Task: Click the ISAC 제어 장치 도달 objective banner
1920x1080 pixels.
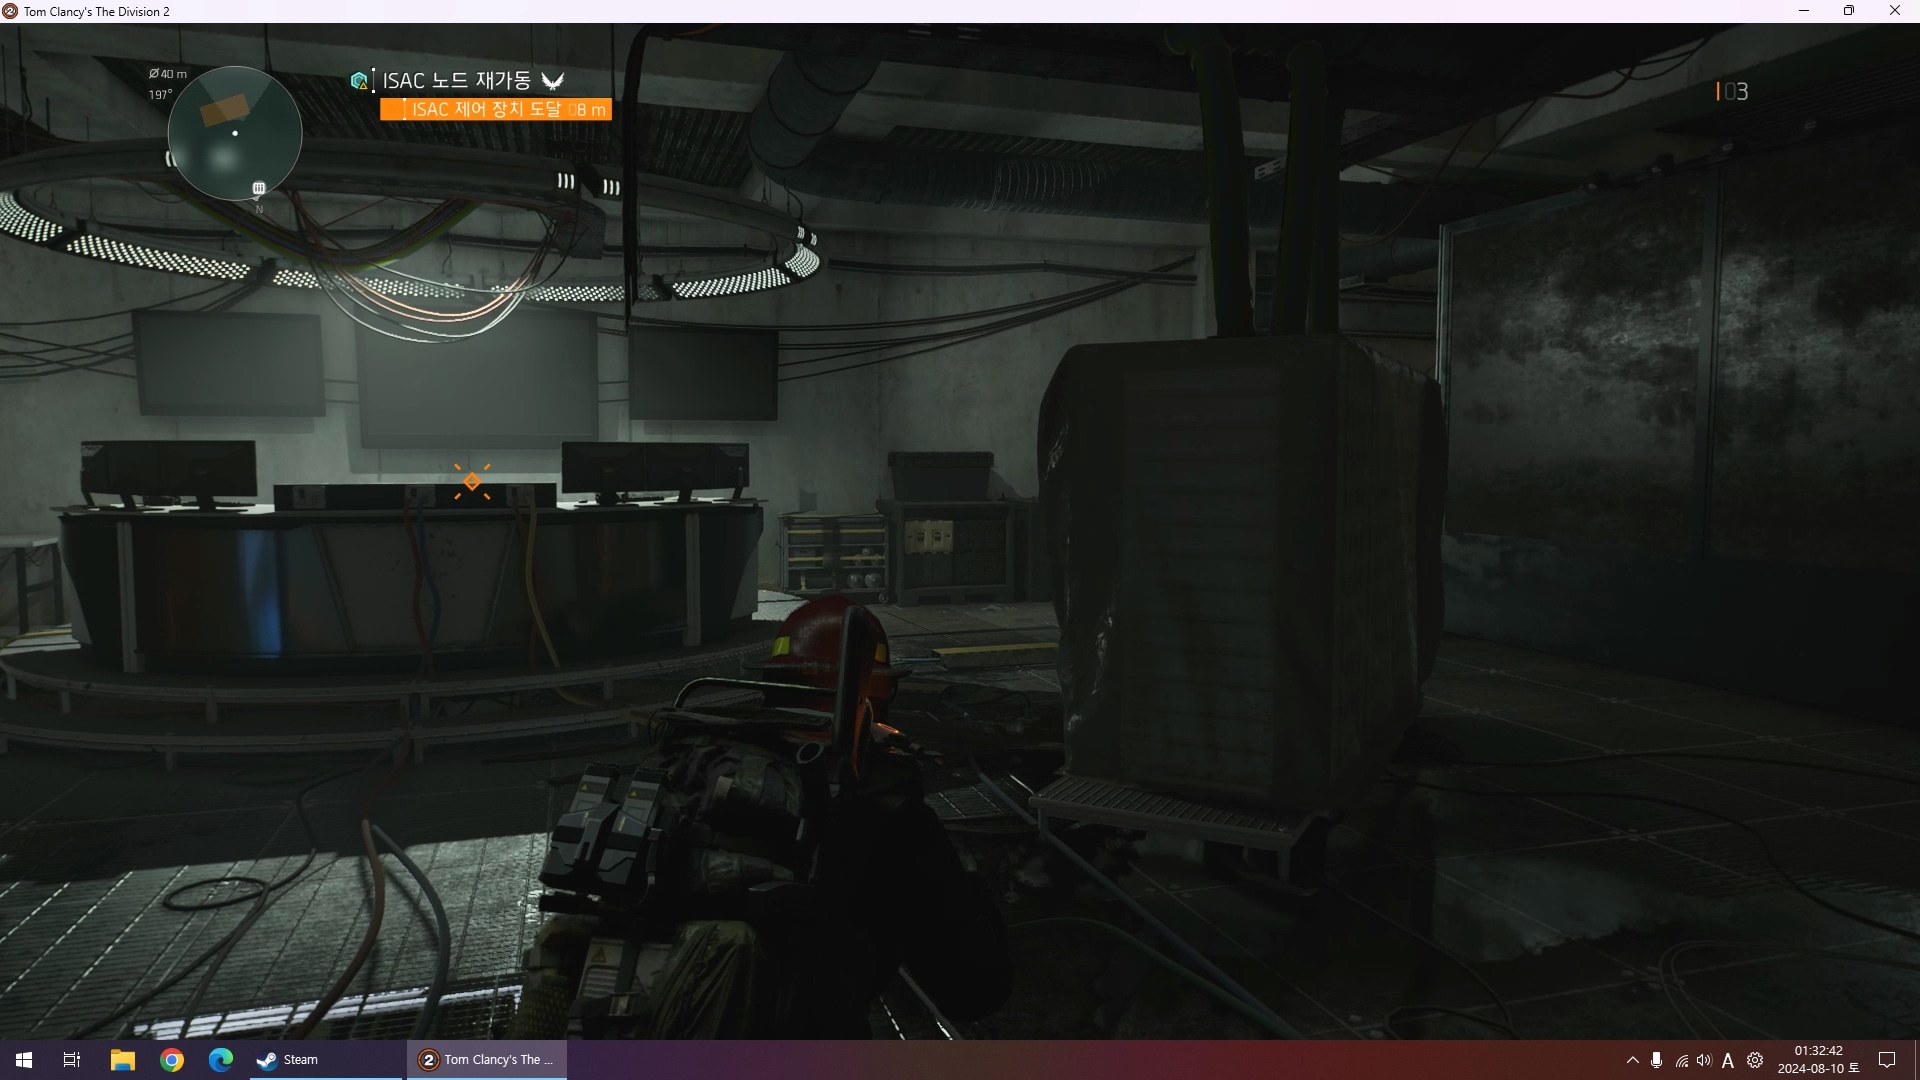Action: tap(496, 109)
